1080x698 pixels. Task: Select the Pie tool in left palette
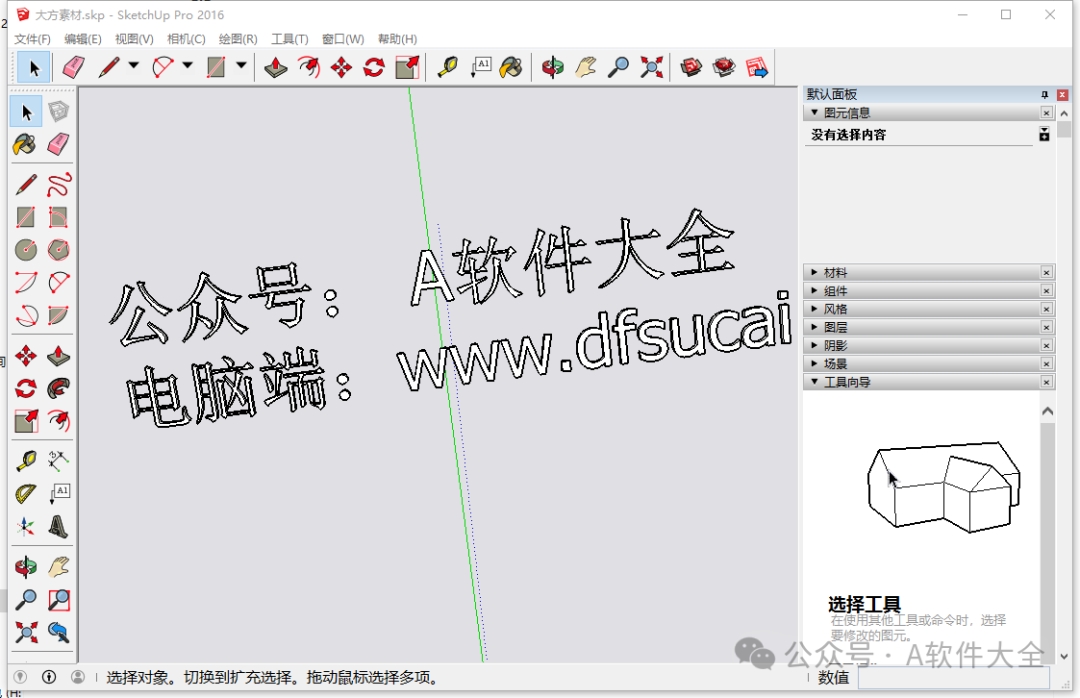click(59, 316)
